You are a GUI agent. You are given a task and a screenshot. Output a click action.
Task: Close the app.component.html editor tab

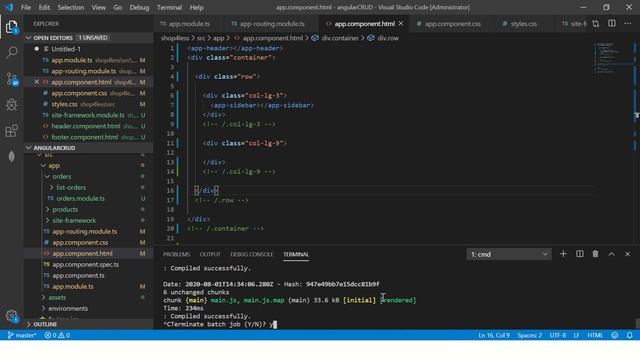[401, 24]
